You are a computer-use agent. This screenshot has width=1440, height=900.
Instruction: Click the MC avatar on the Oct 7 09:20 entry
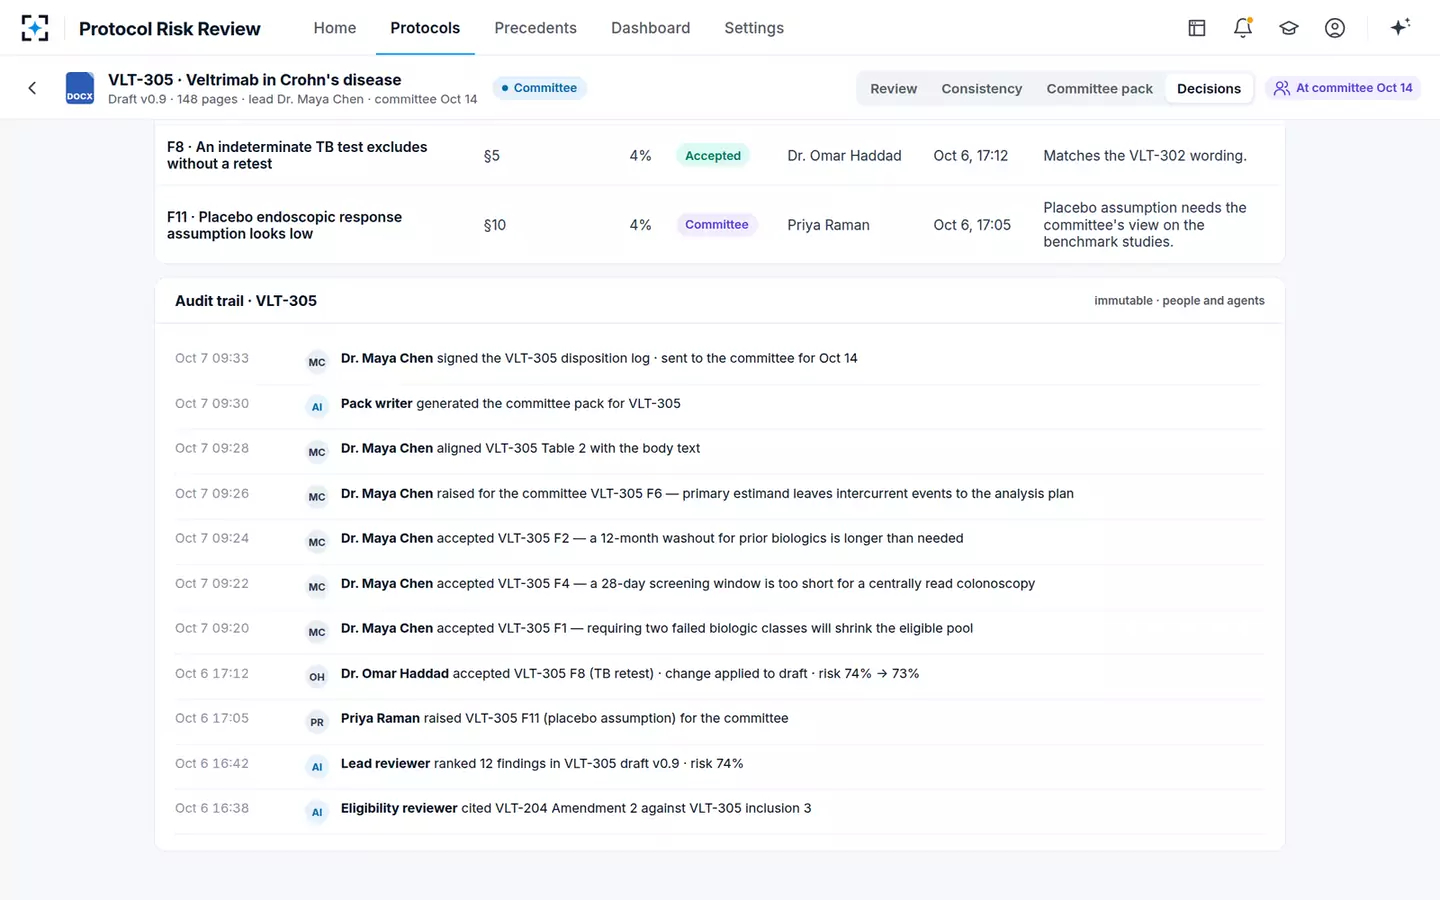click(x=317, y=632)
